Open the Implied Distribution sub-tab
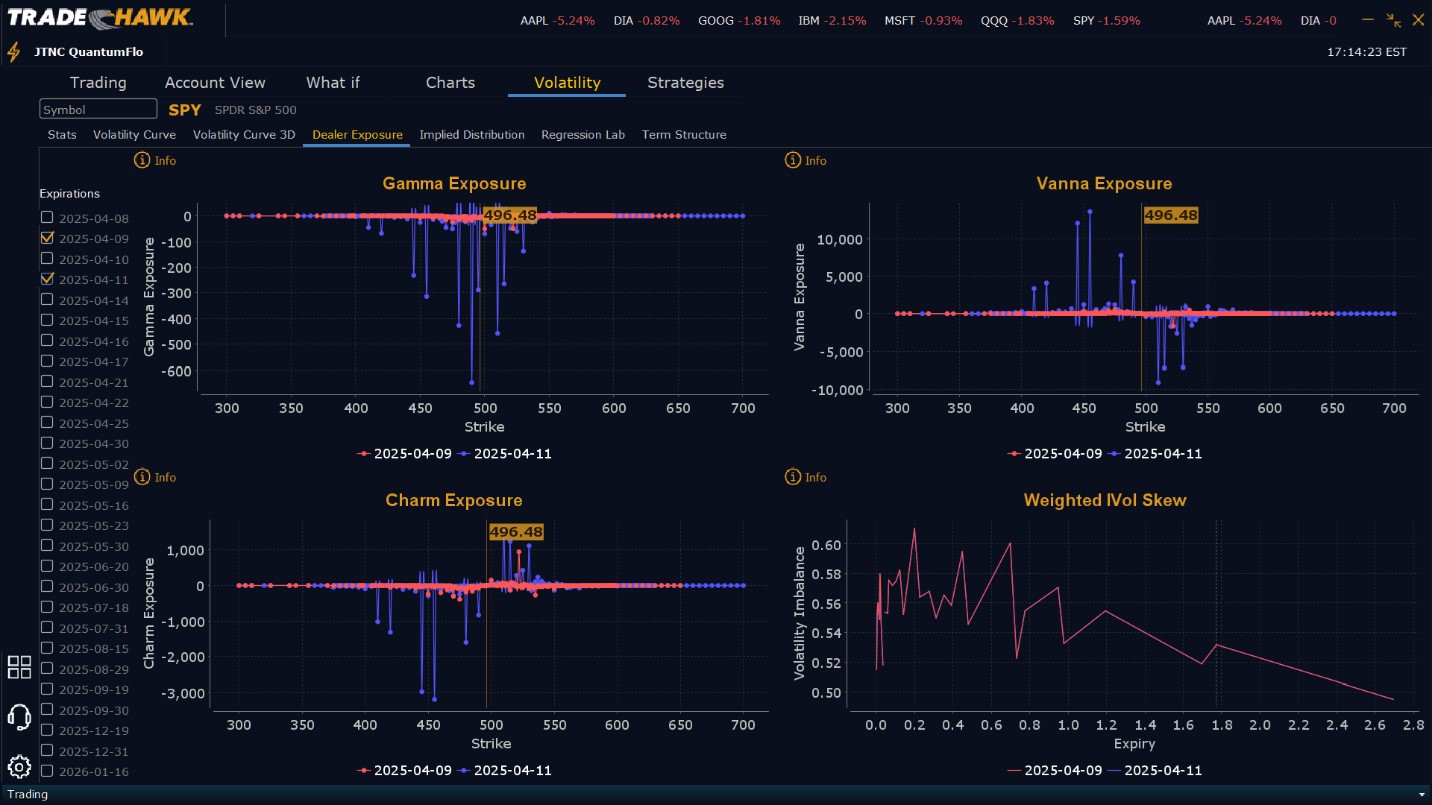 pos(472,134)
